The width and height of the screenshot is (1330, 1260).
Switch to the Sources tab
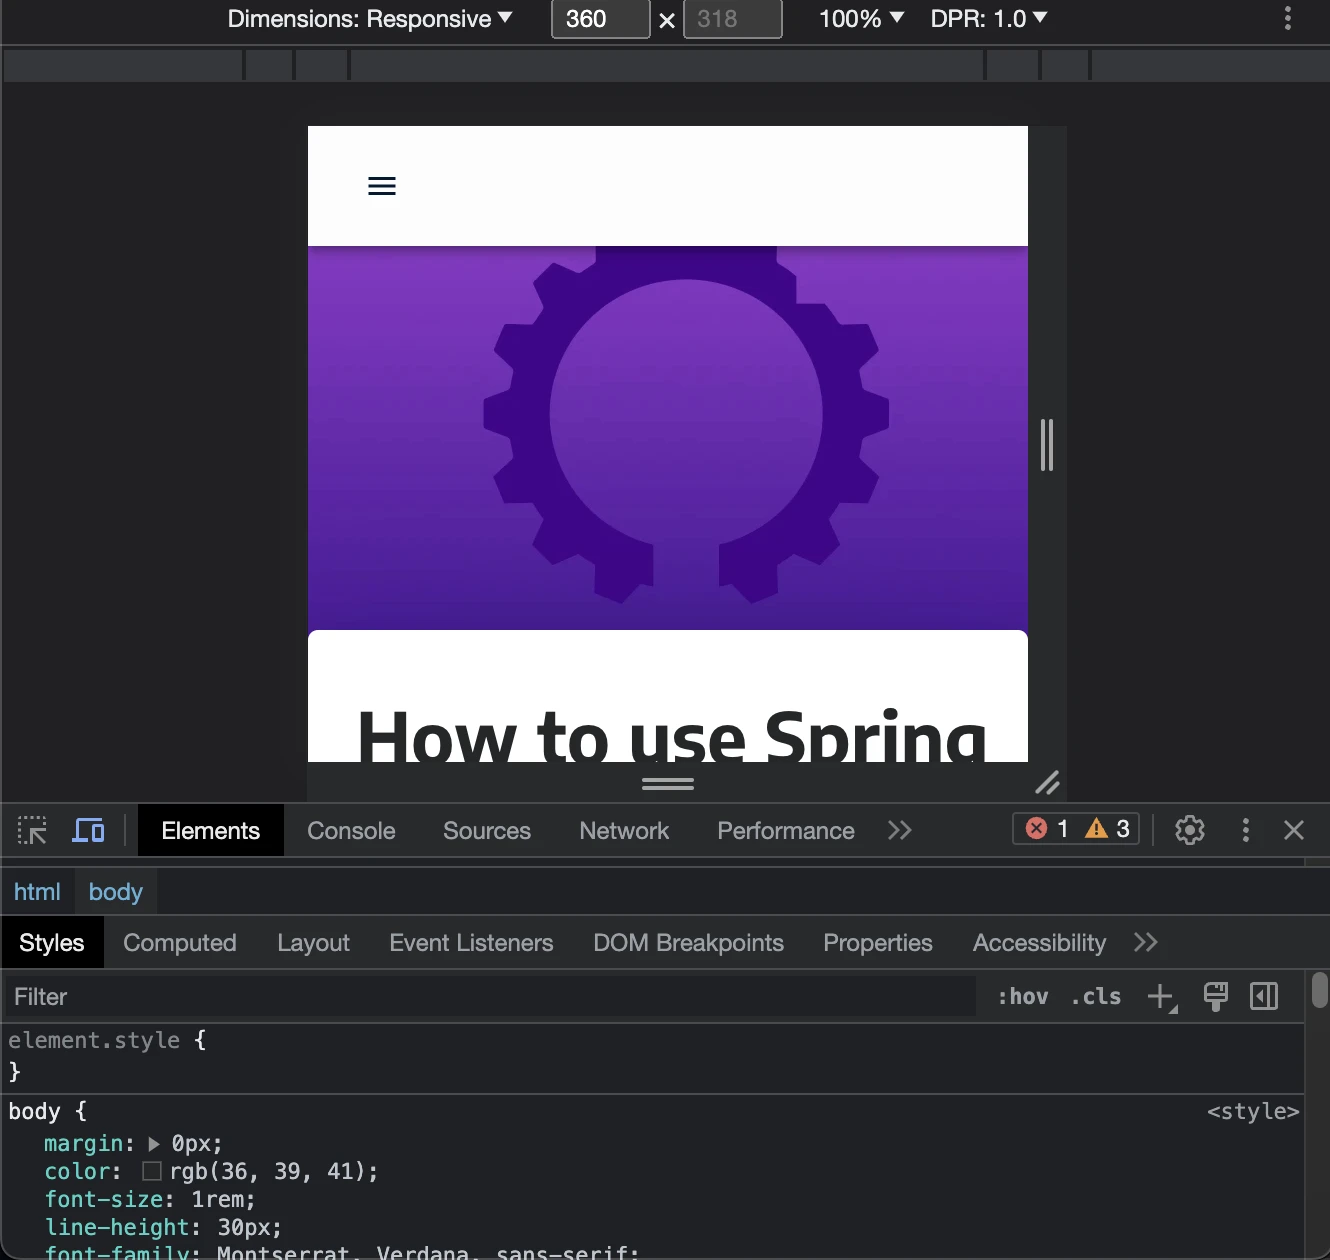tap(487, 830)
